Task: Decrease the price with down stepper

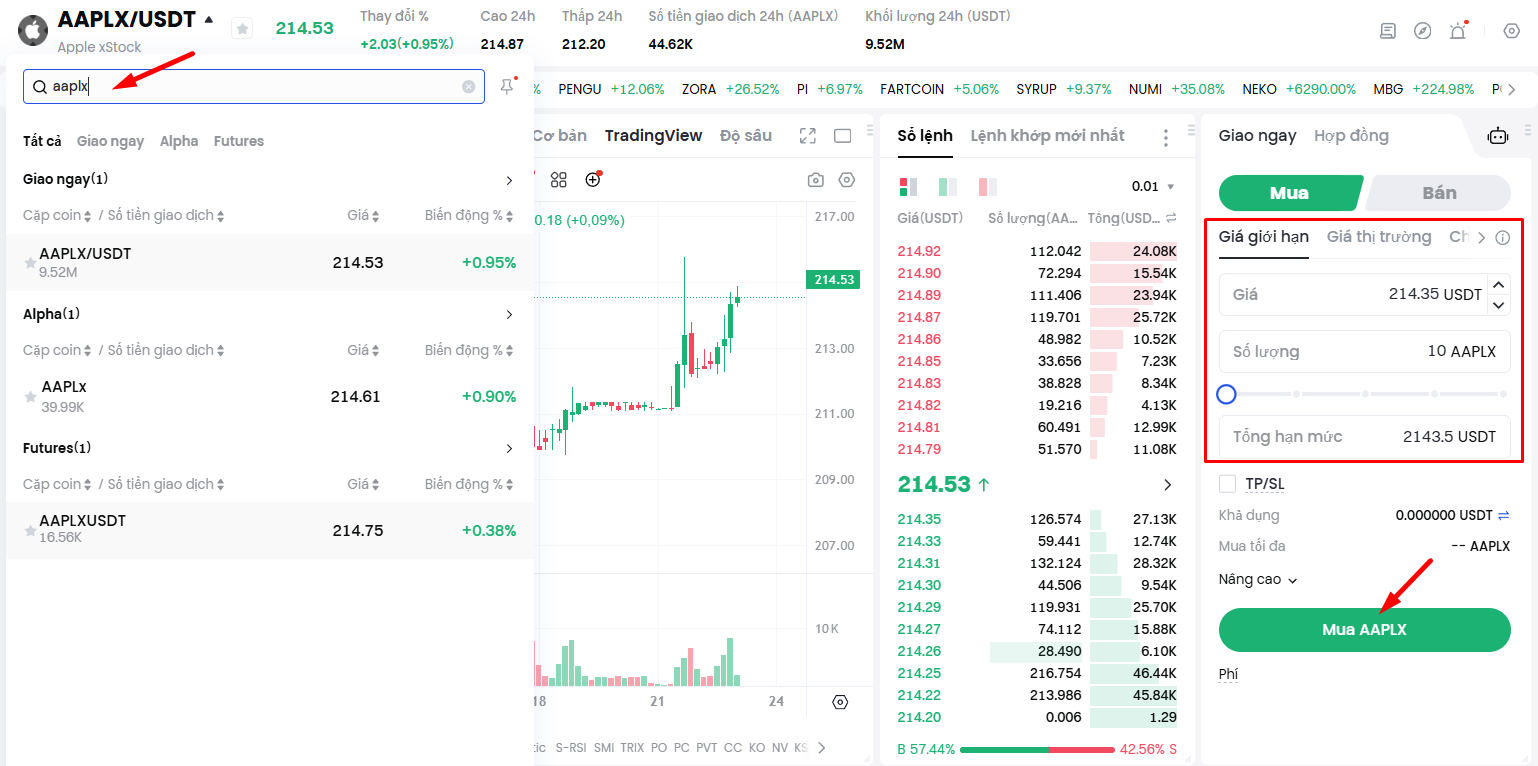Action: (x=1499, y=305)
